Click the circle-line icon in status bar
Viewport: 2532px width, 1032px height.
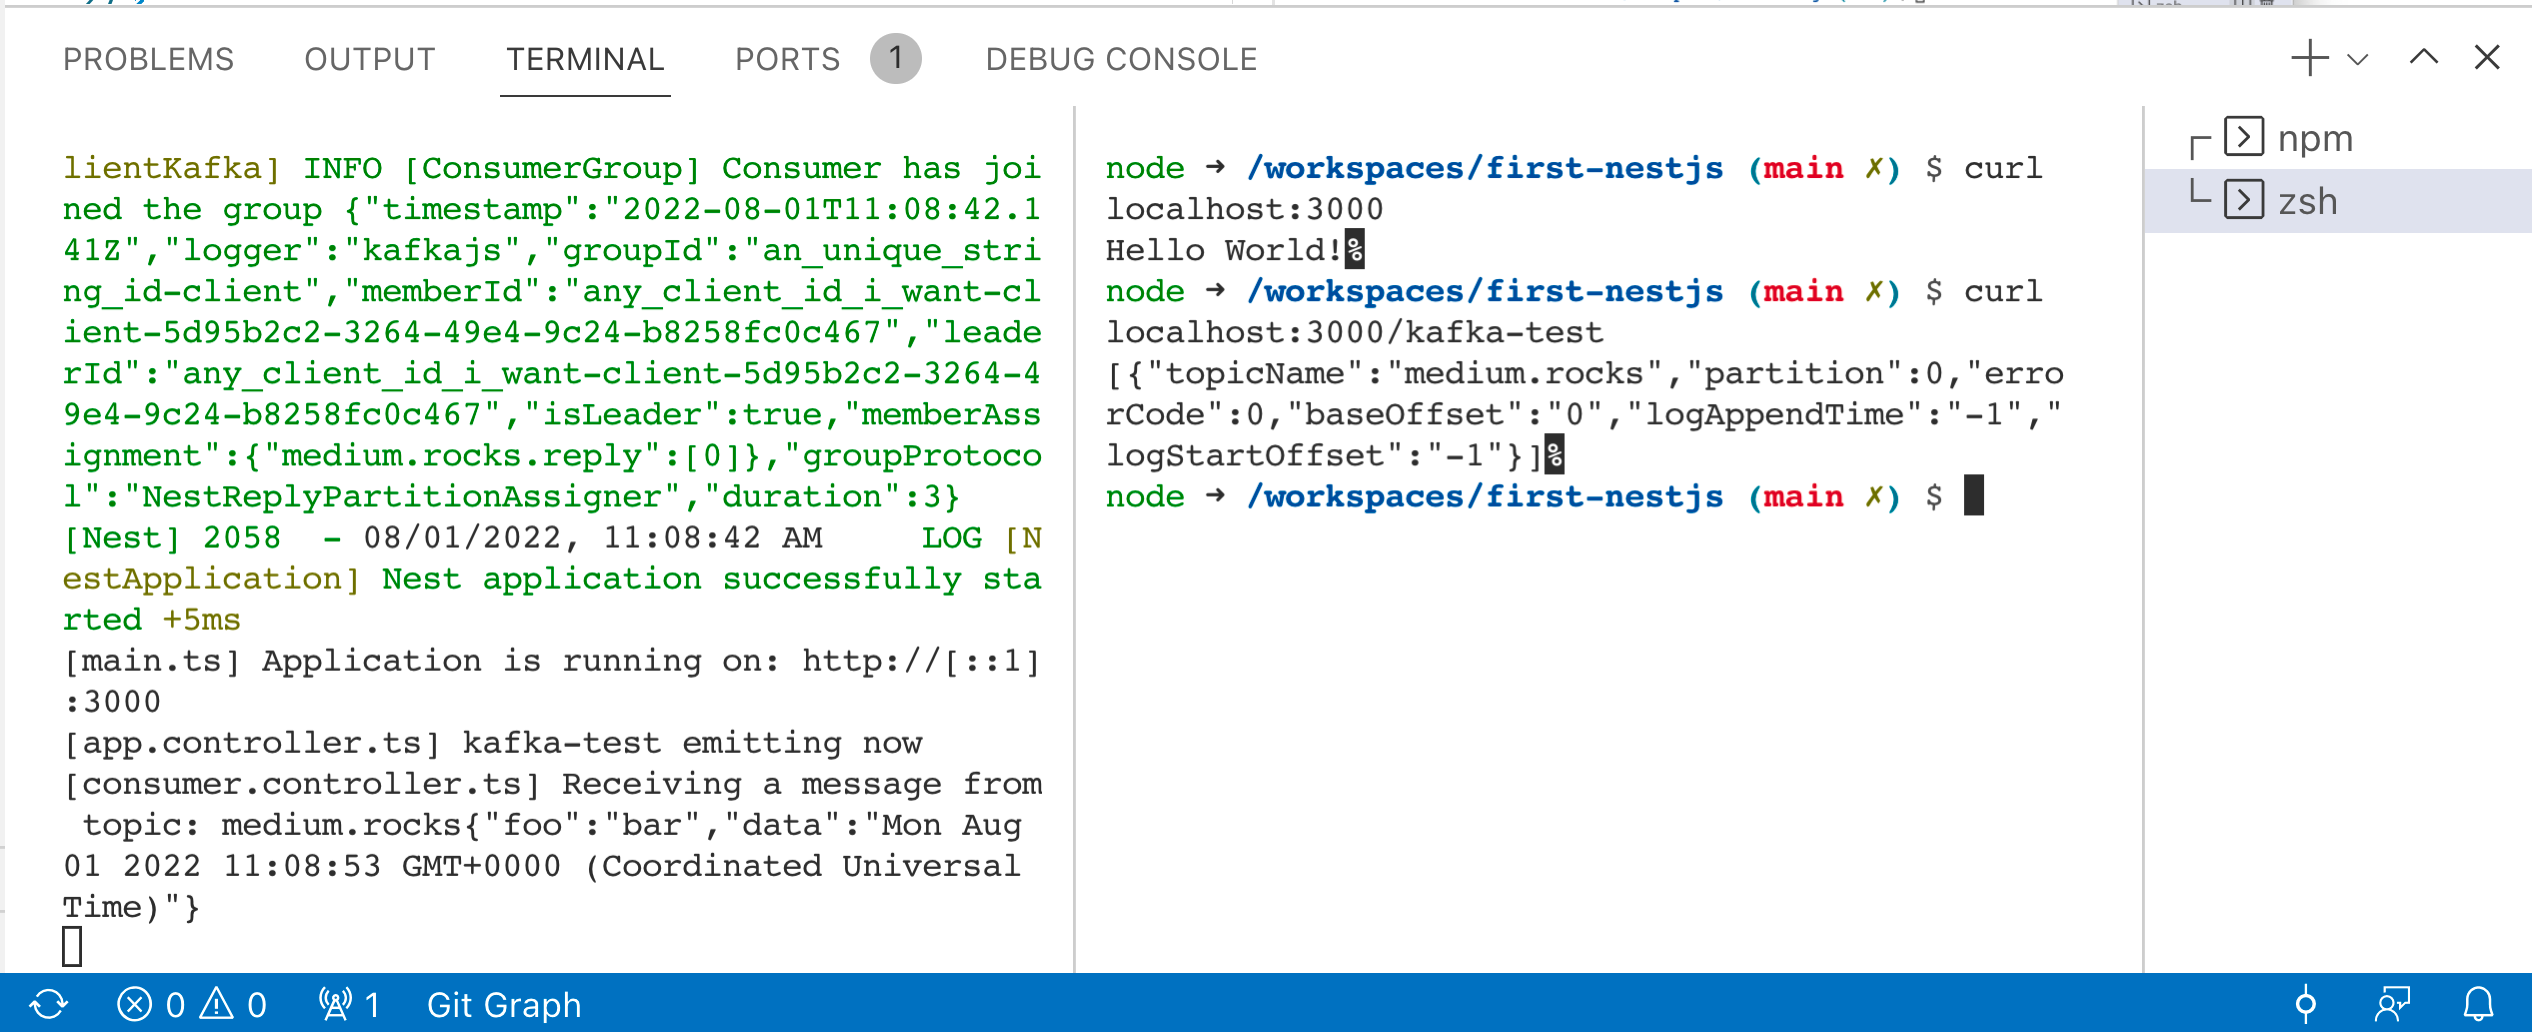coord(2306,1004)
